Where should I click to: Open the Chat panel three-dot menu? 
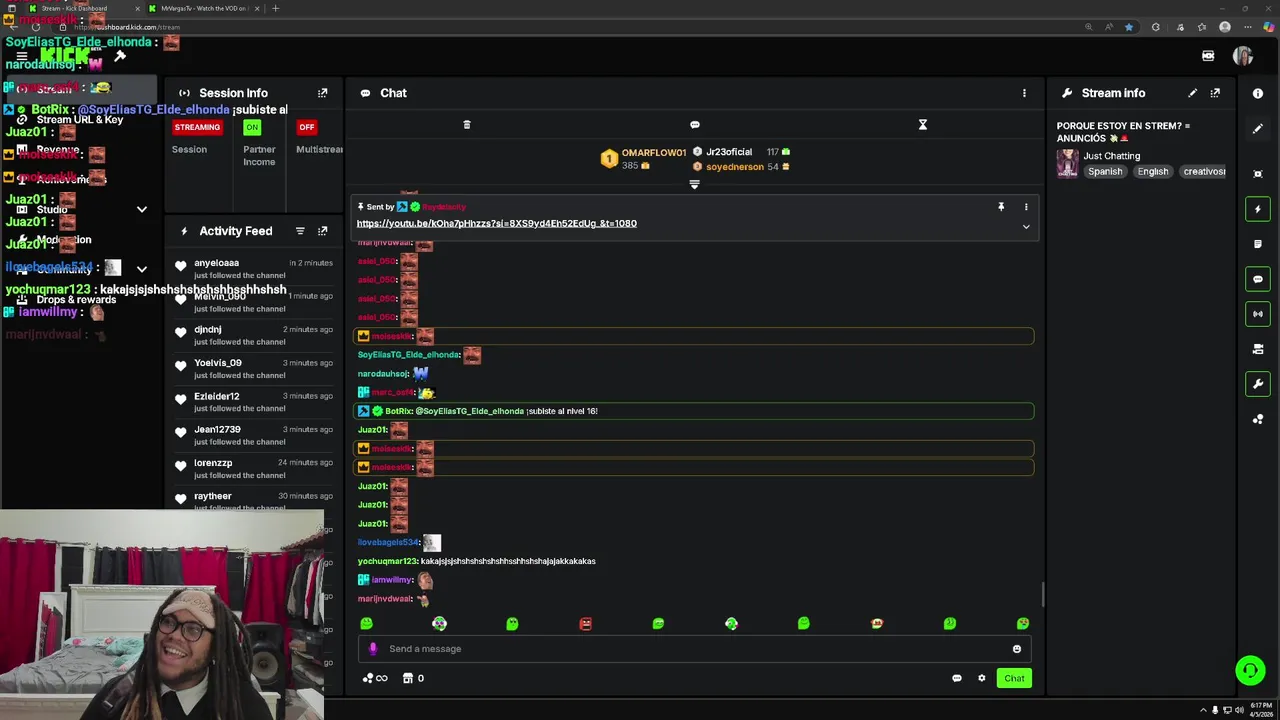(x=1024, y=93)
